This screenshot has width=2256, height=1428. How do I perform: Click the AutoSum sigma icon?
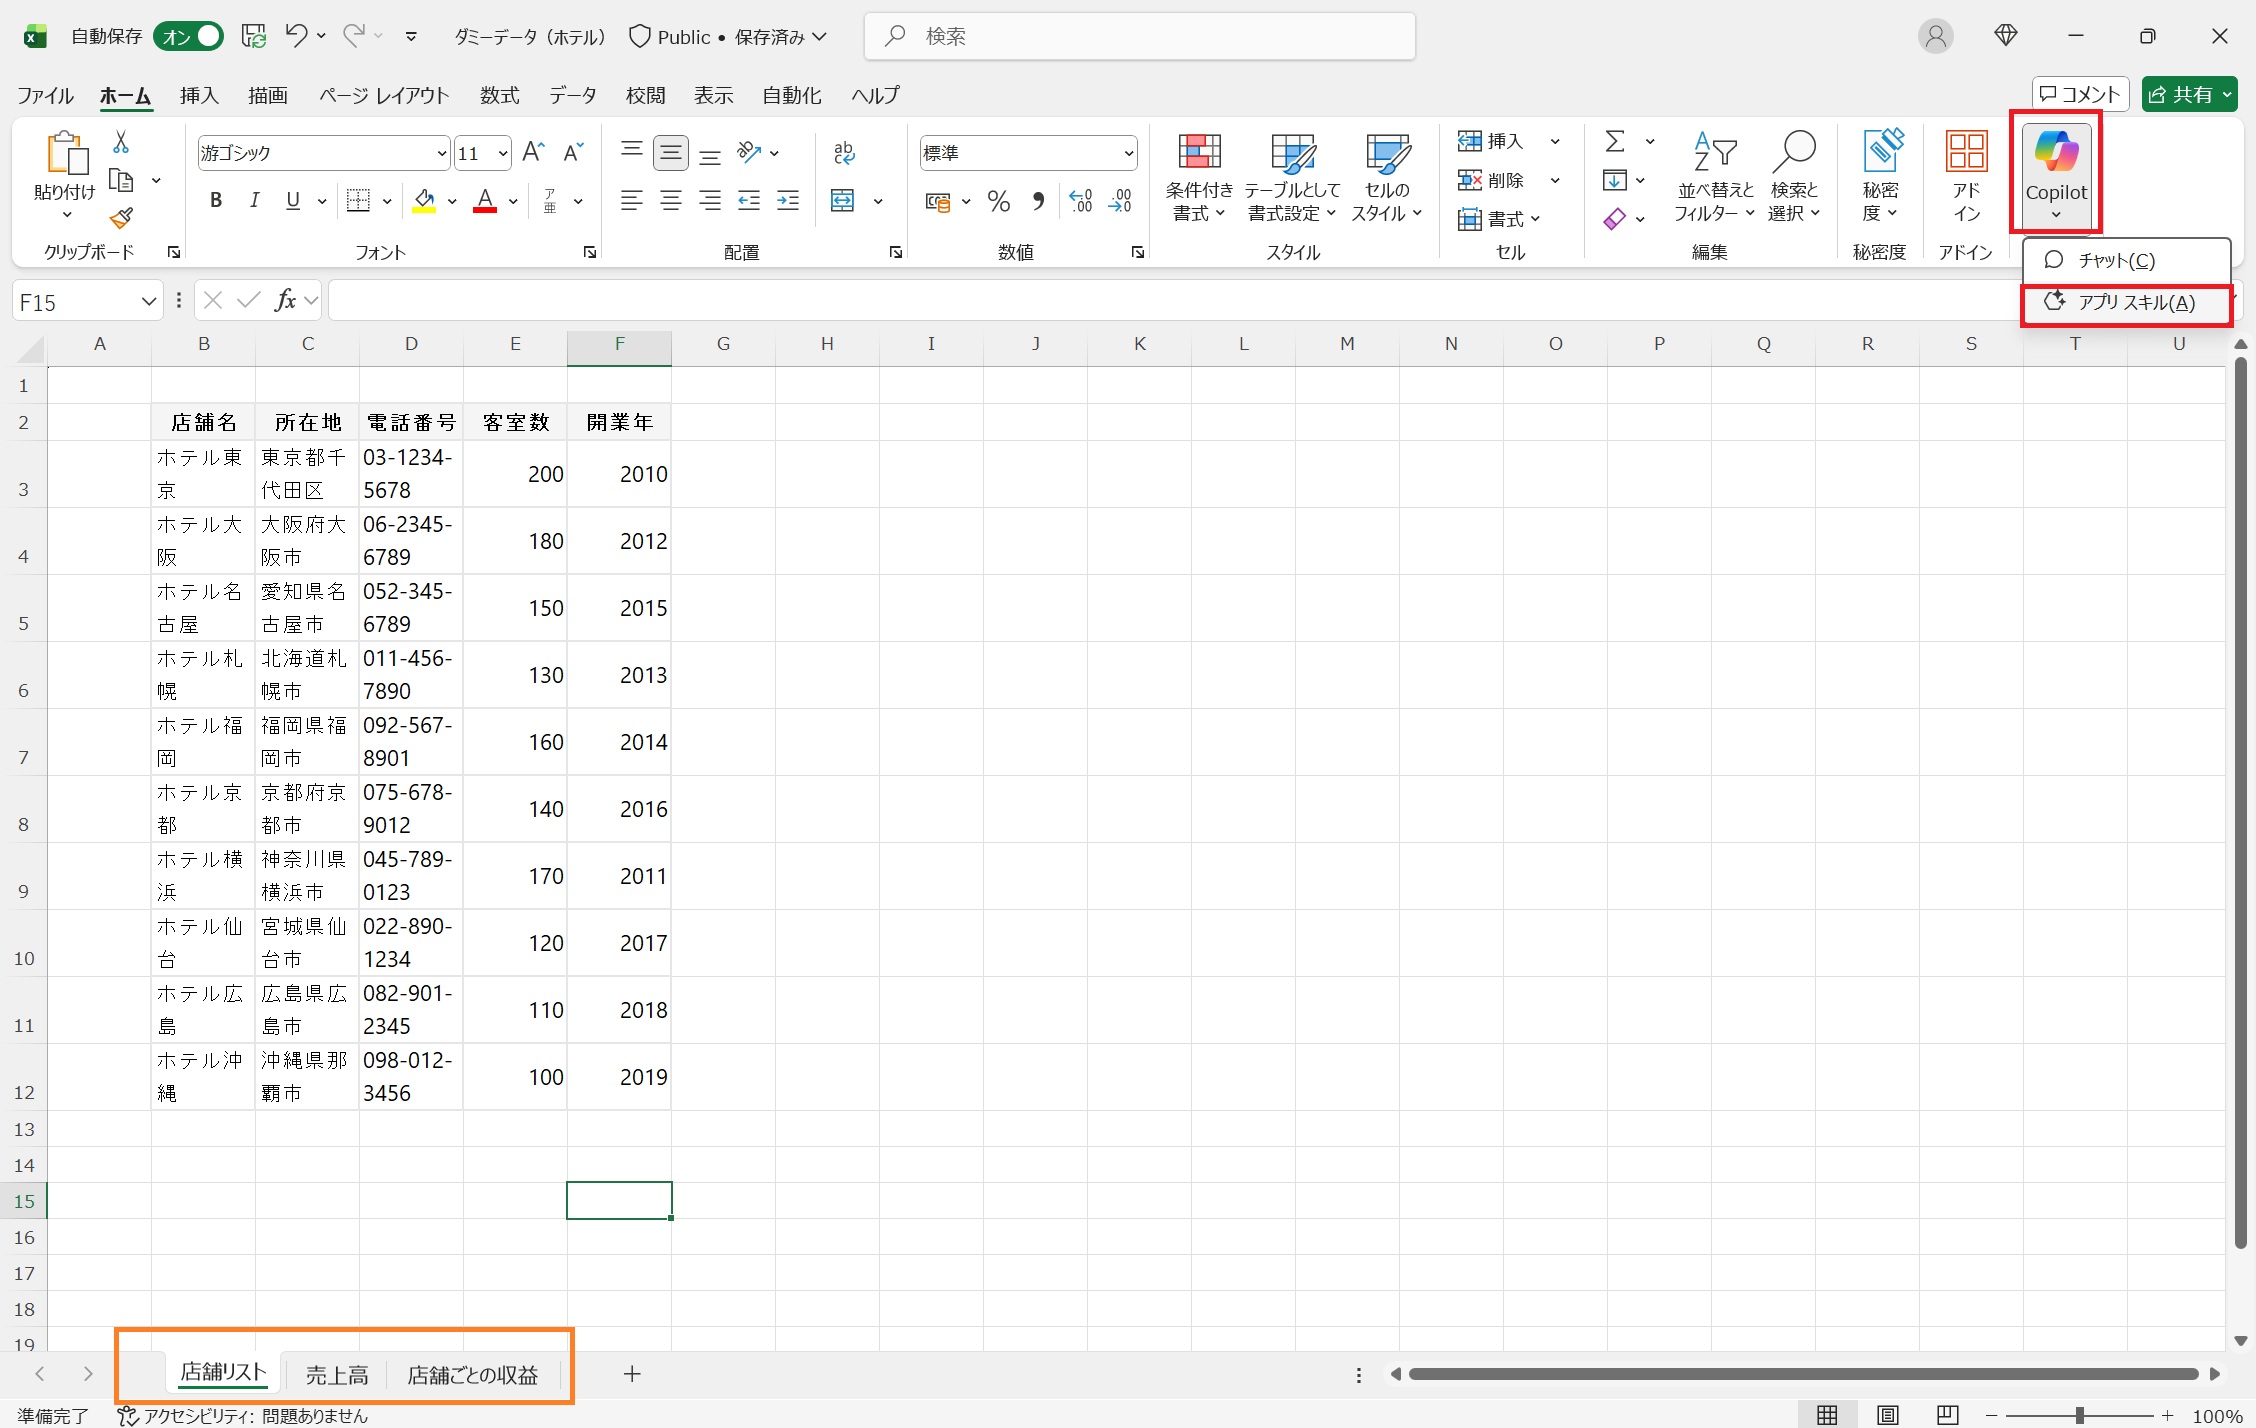pyautogui.click(x=1614, y=141)
